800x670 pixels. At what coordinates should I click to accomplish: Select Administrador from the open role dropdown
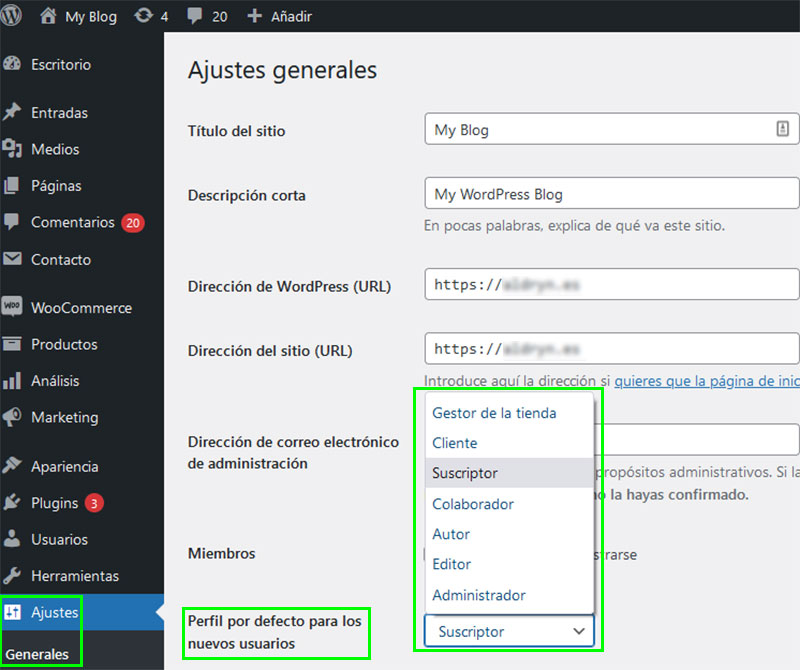478,595
